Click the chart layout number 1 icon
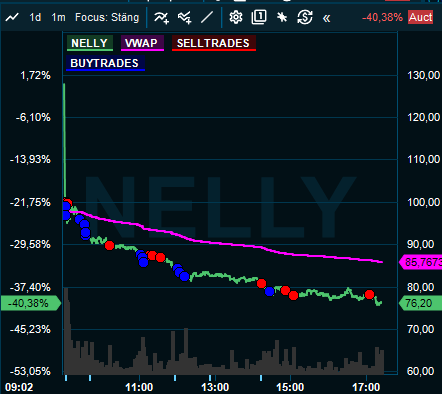 pyautogui.click(x=259, y=17)
